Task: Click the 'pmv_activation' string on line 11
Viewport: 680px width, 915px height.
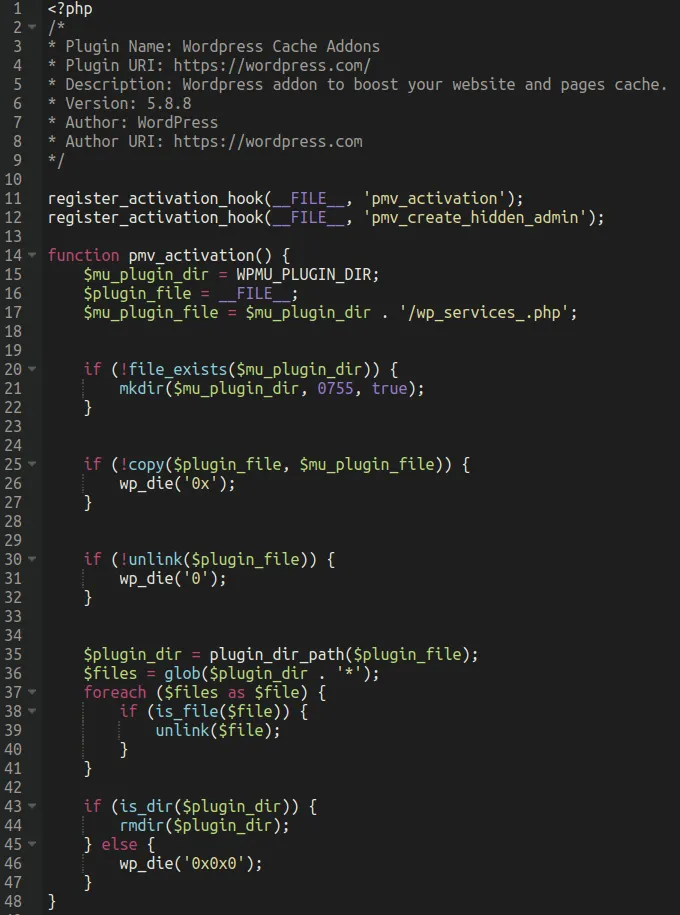Action: [x=434, y=198]
